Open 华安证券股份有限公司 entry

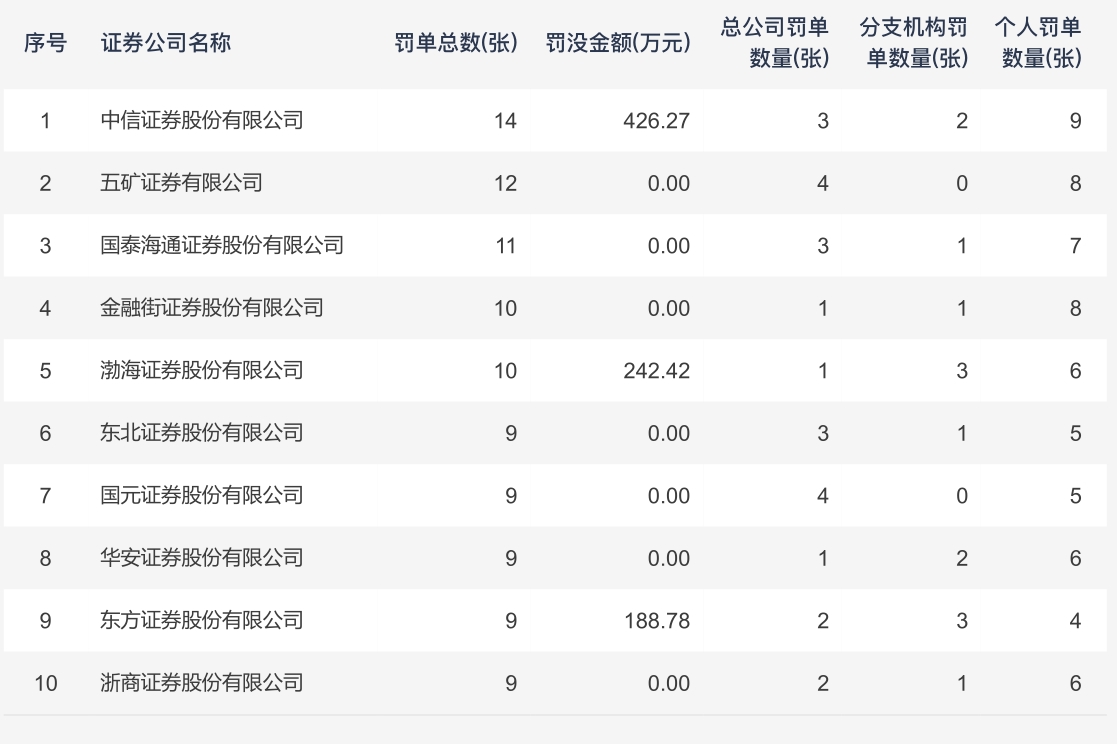pyautogui.click(x=202, y=558)
